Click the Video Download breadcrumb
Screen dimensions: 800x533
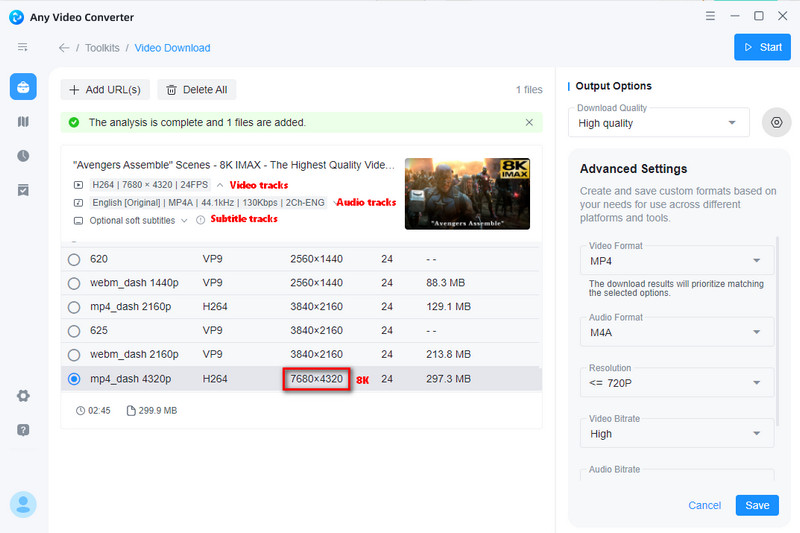(x=172, y=48)
